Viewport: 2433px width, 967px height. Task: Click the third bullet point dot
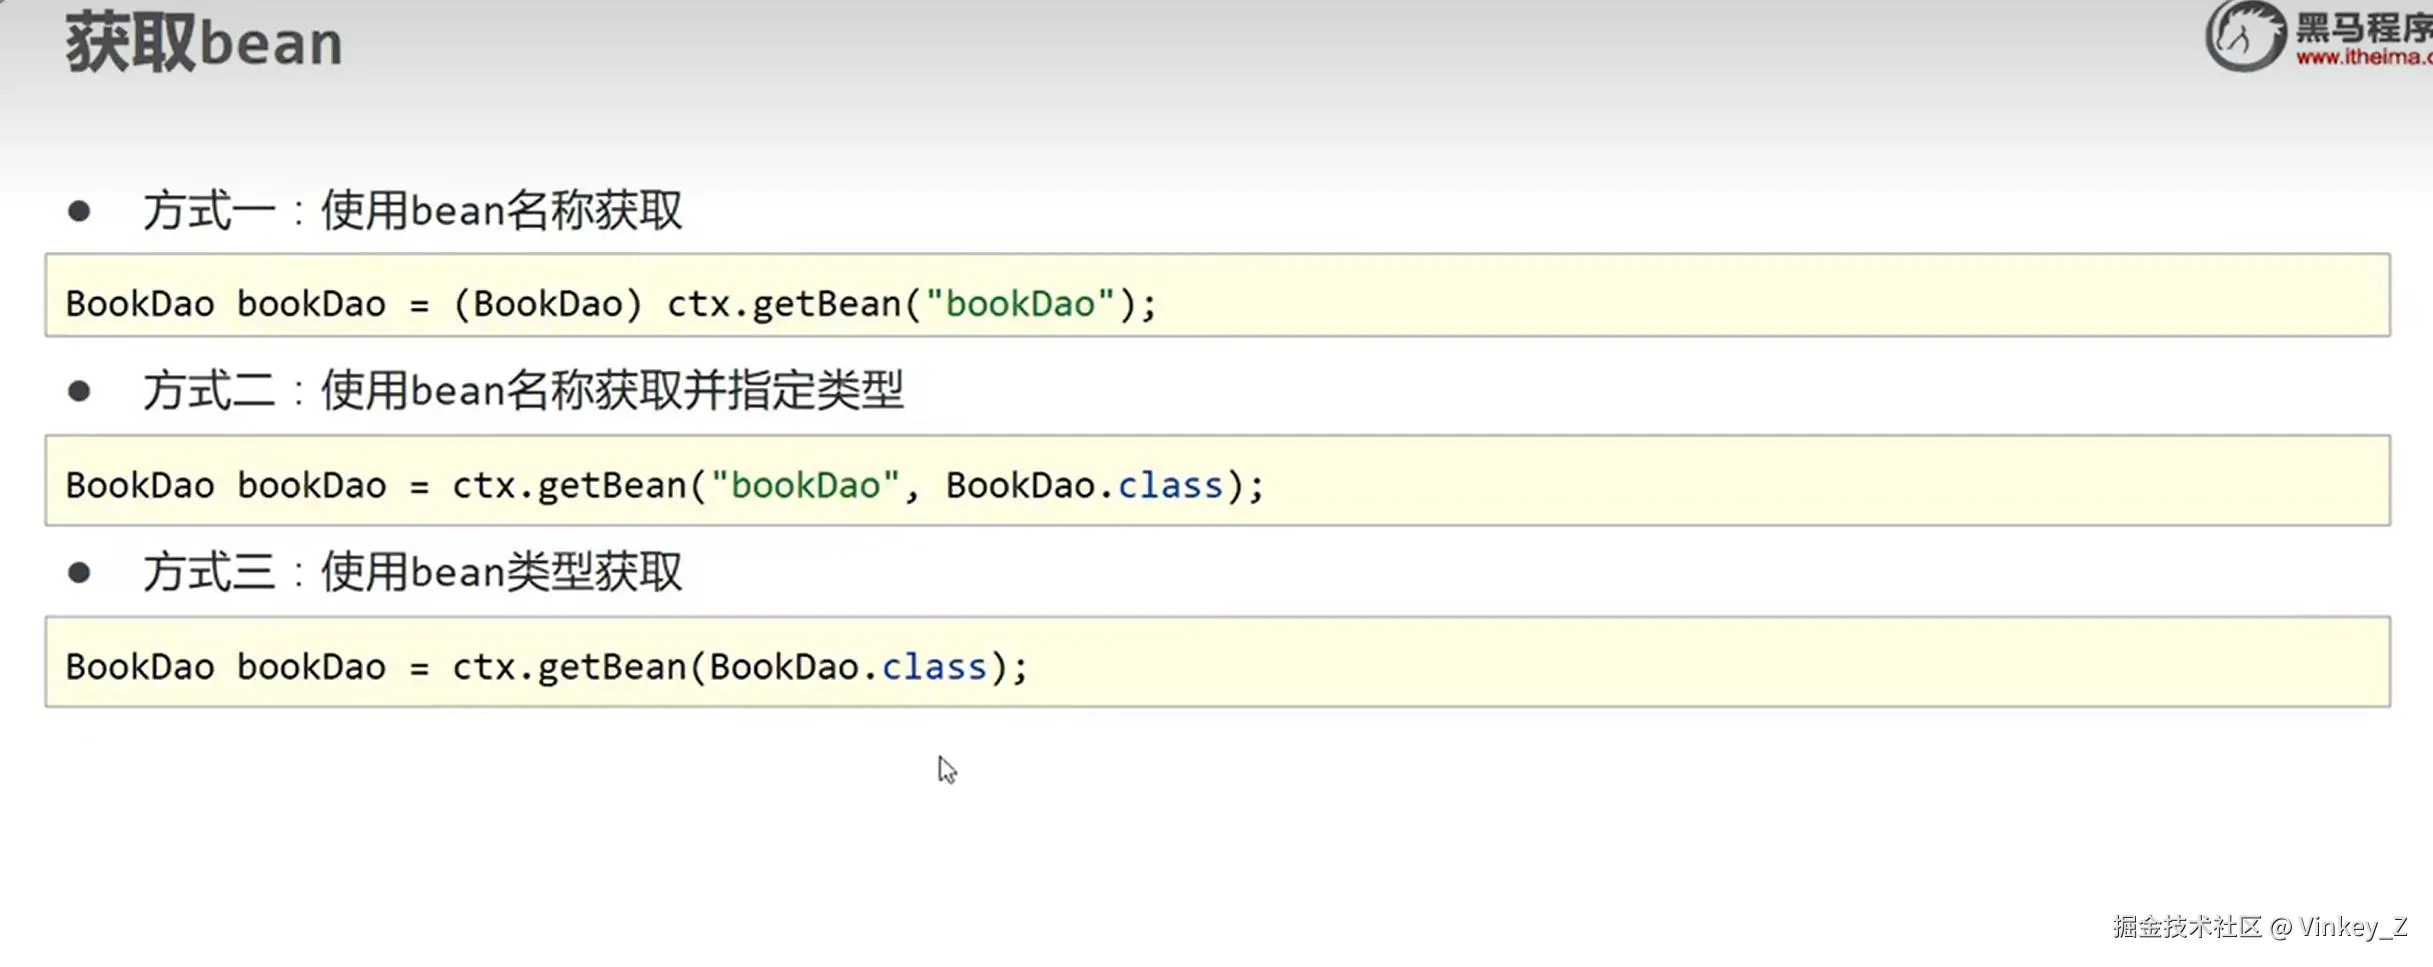tap(79, 573)
